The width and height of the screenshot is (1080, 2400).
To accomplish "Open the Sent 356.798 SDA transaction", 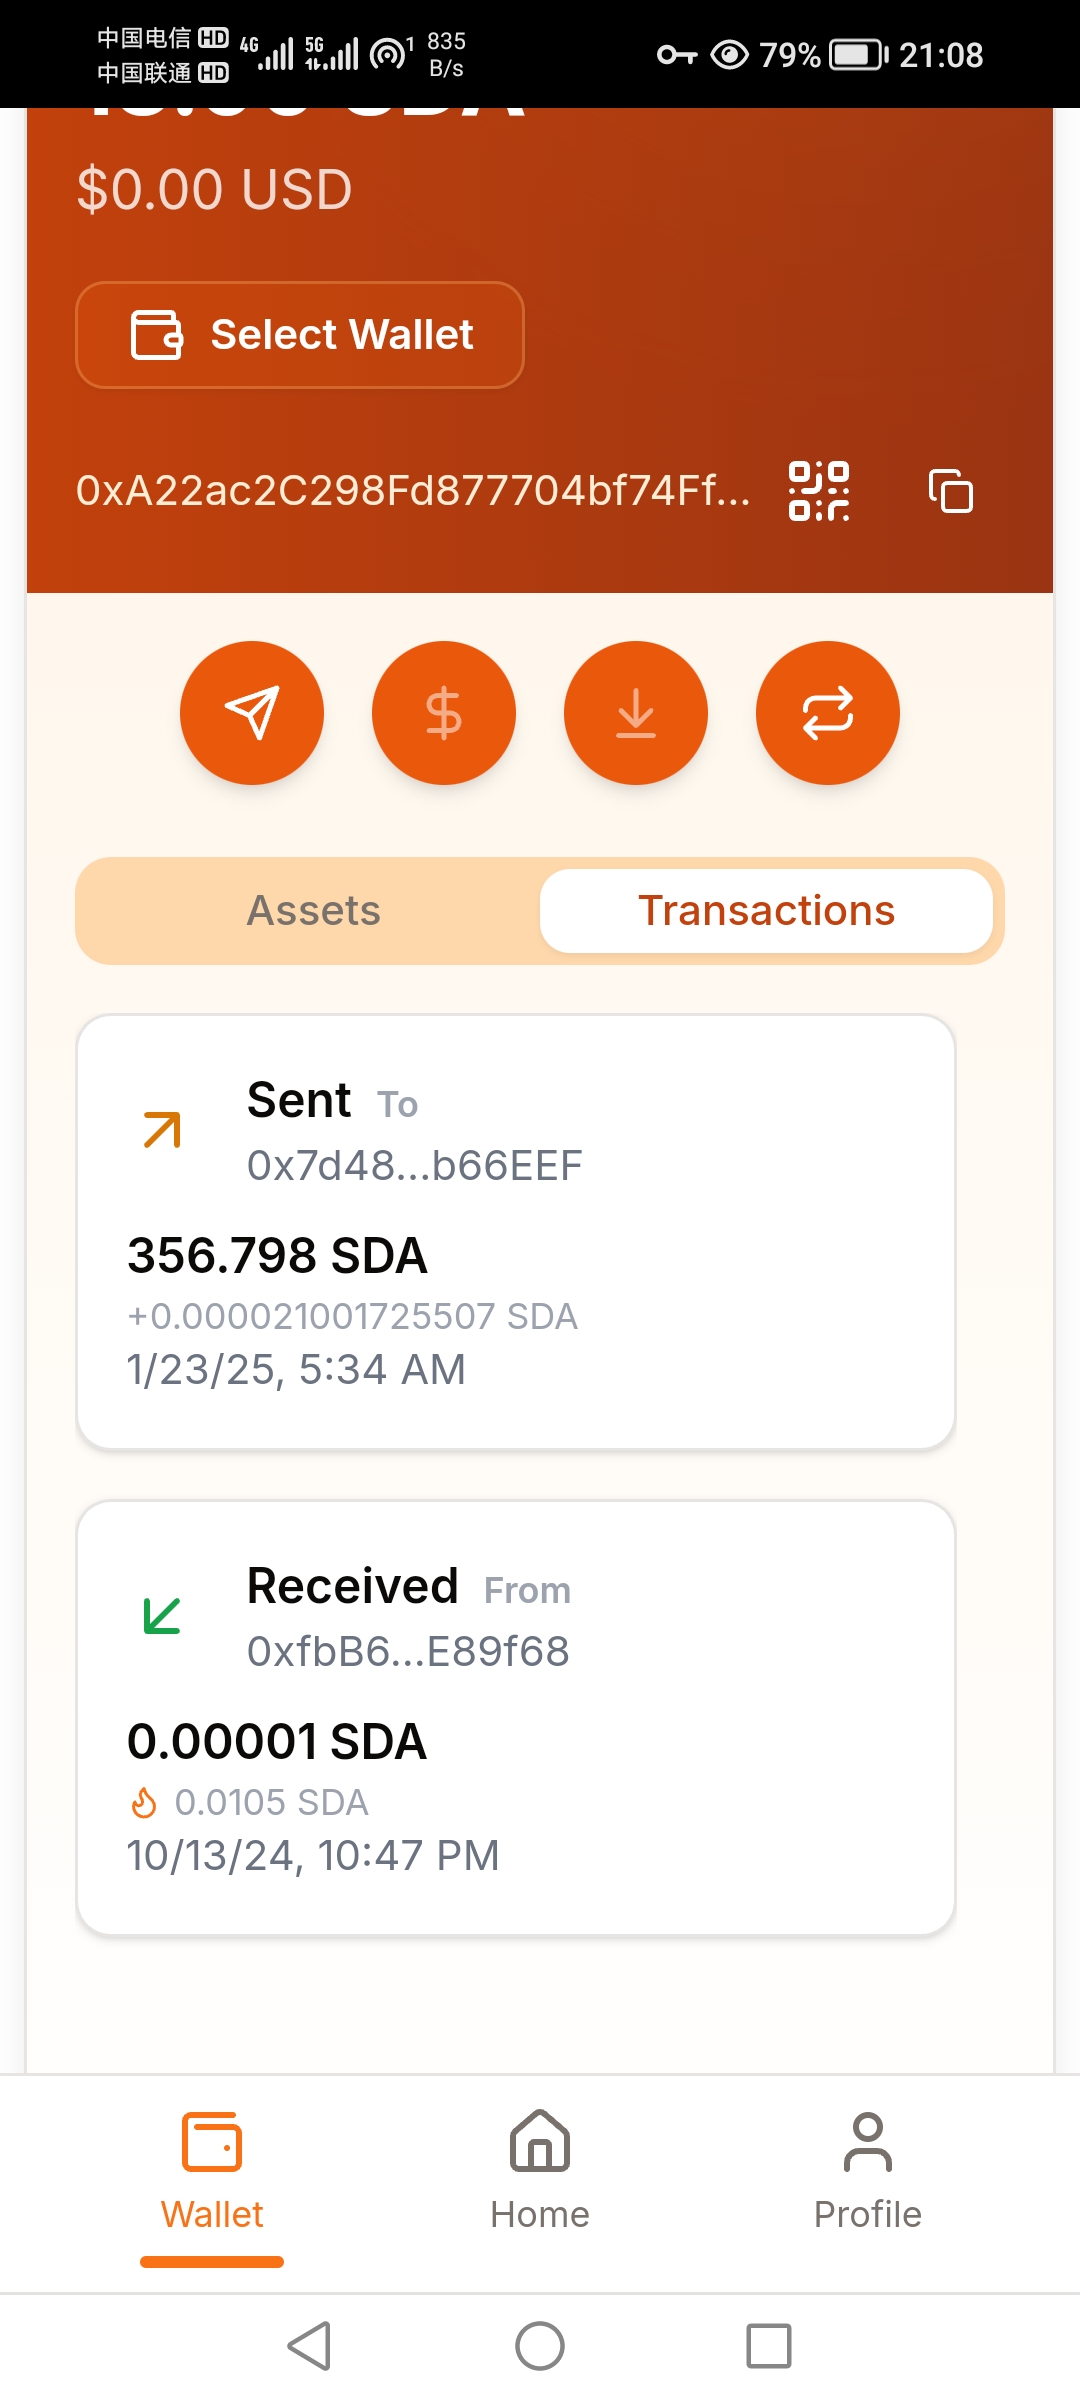I will (516, 1232).
